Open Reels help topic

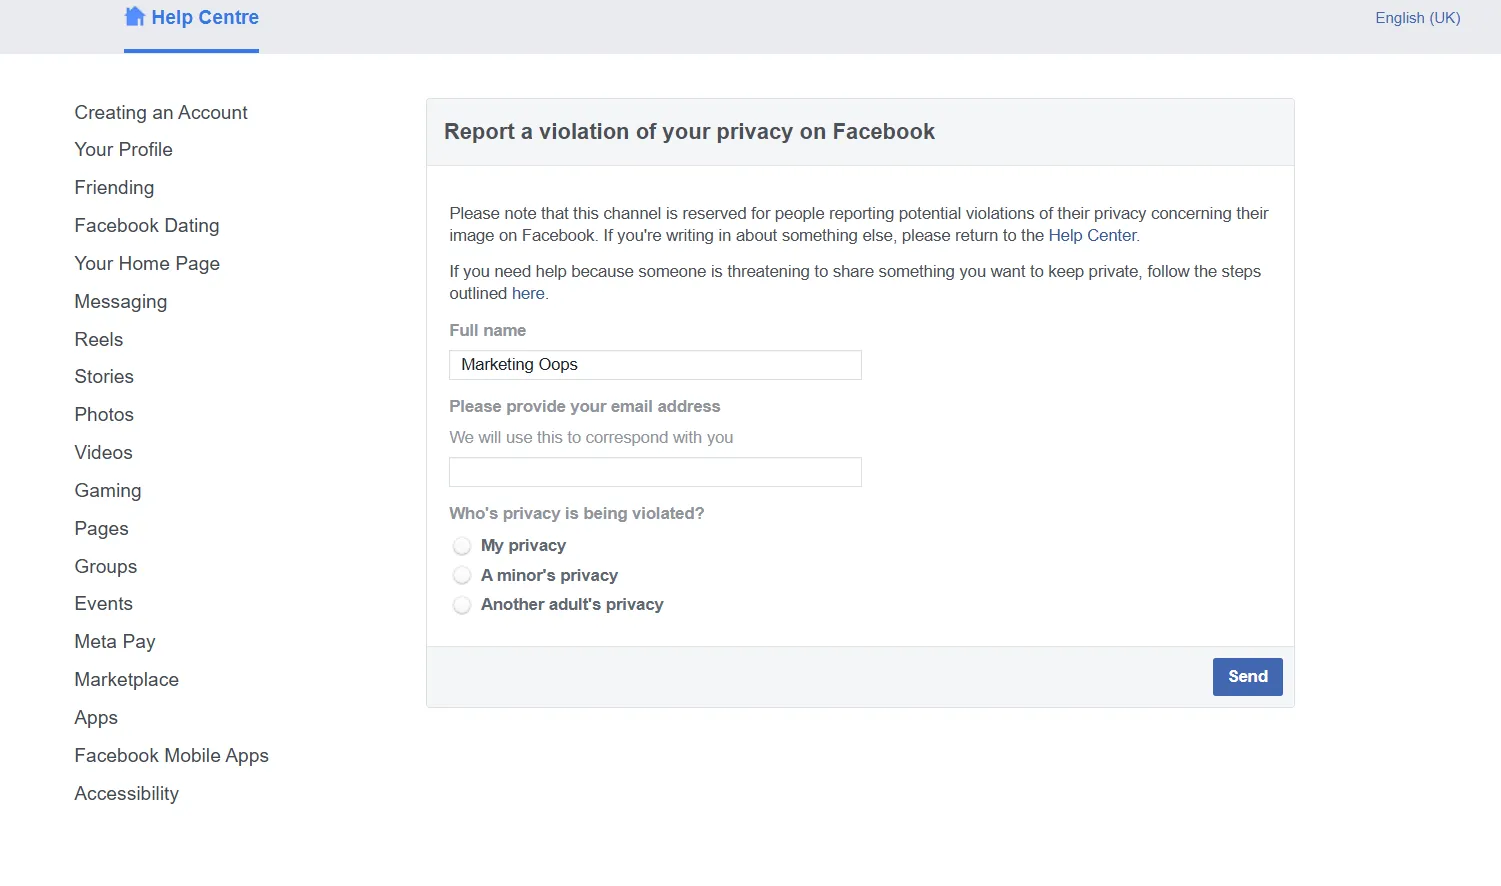click(99, 340)
